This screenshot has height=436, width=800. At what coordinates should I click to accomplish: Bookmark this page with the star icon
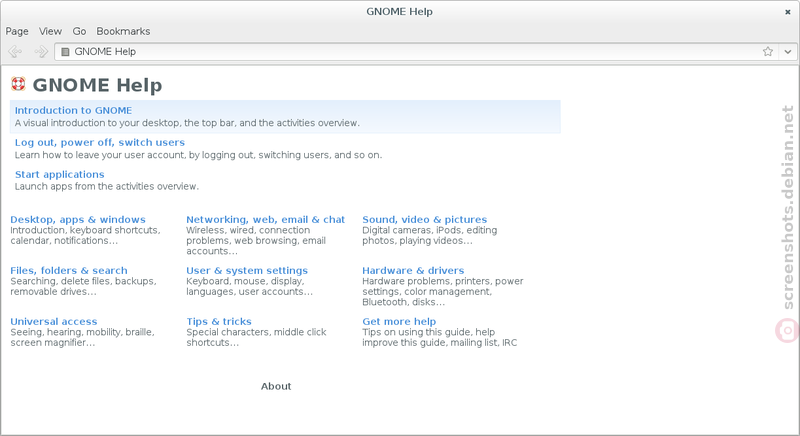tap(768, 52)
